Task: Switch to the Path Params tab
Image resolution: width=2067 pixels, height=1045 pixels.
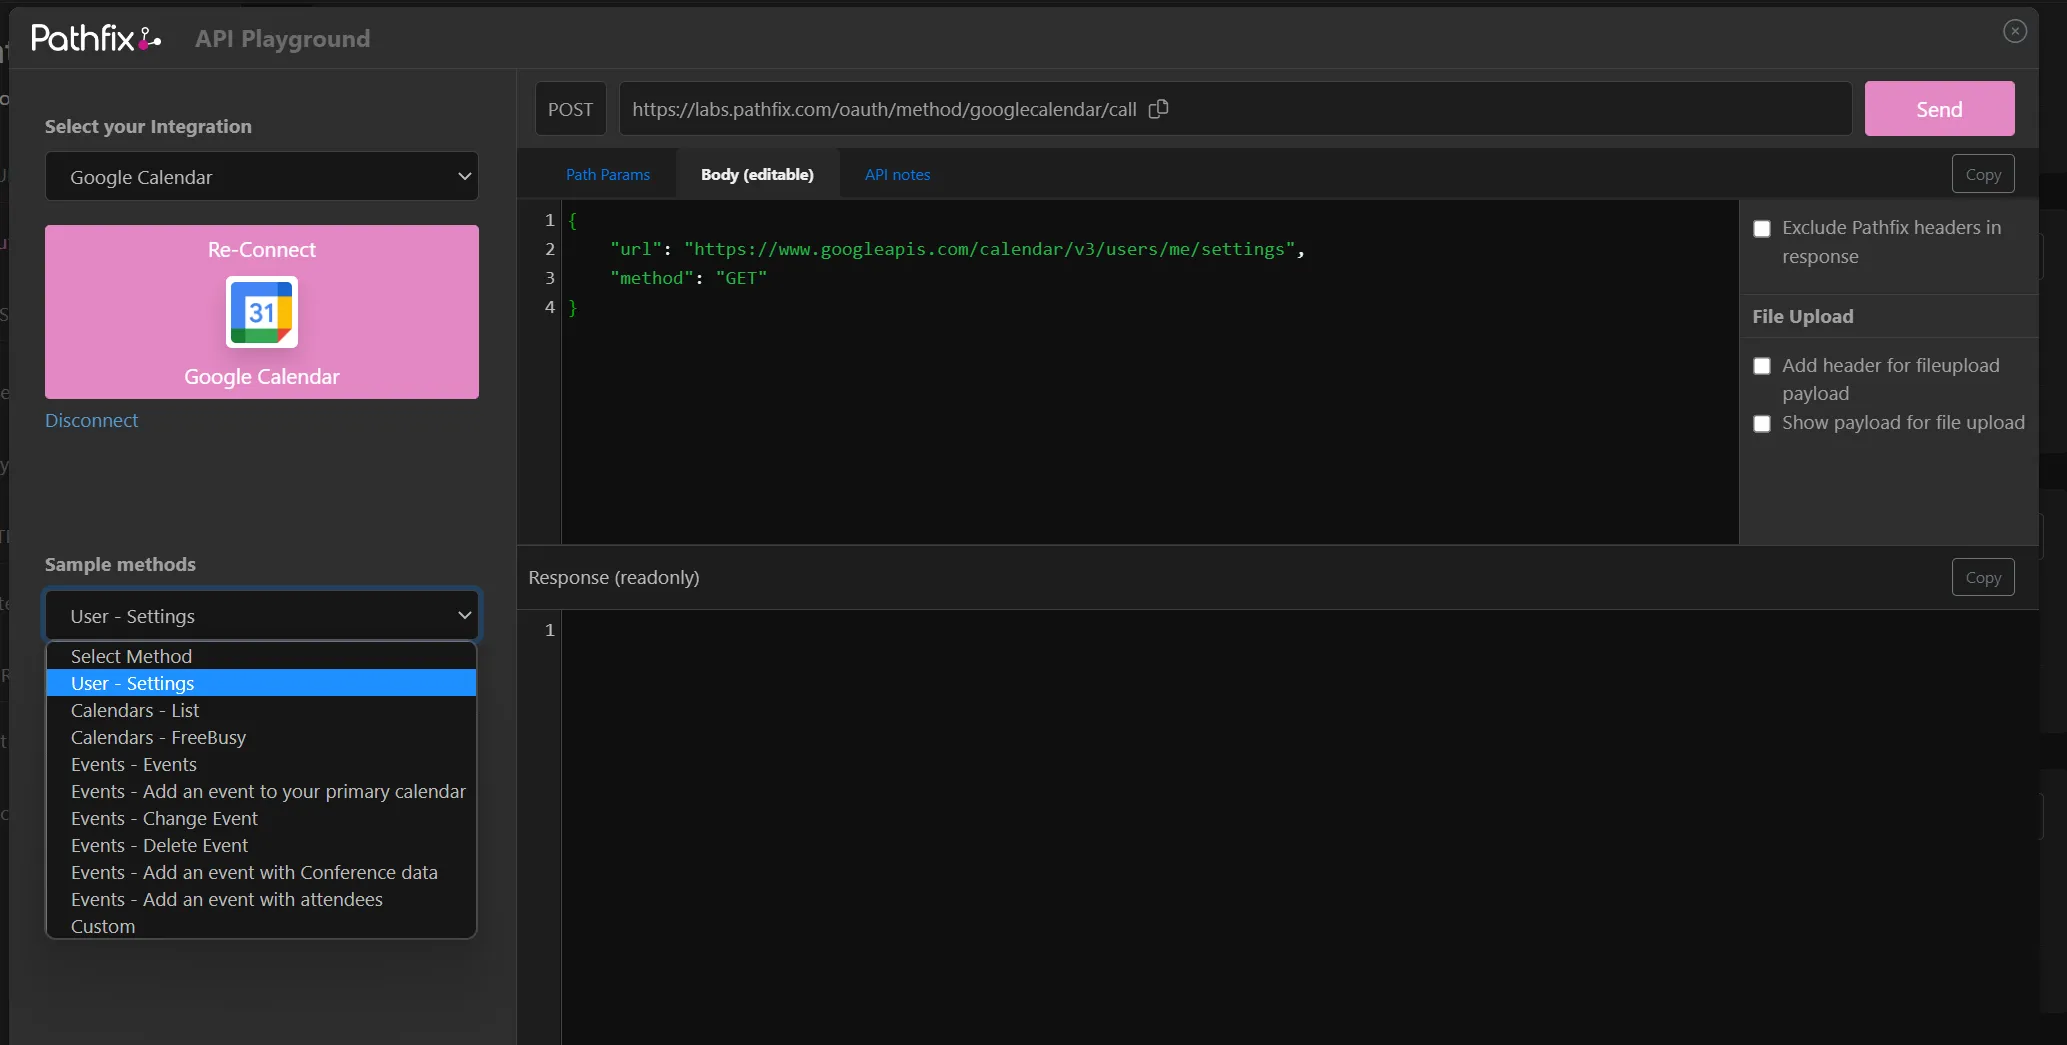Action: pyautogui.click(x=608, y=174)
